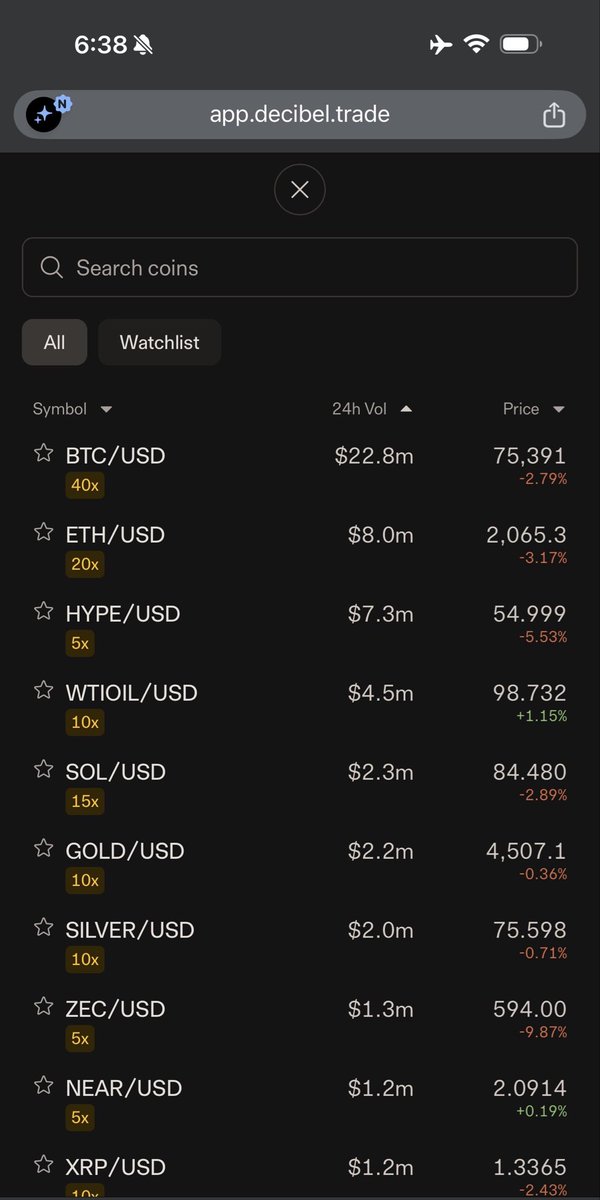
Task: Tap the 40x leverage badge under BTC/USD
Action: pos(85,485)
